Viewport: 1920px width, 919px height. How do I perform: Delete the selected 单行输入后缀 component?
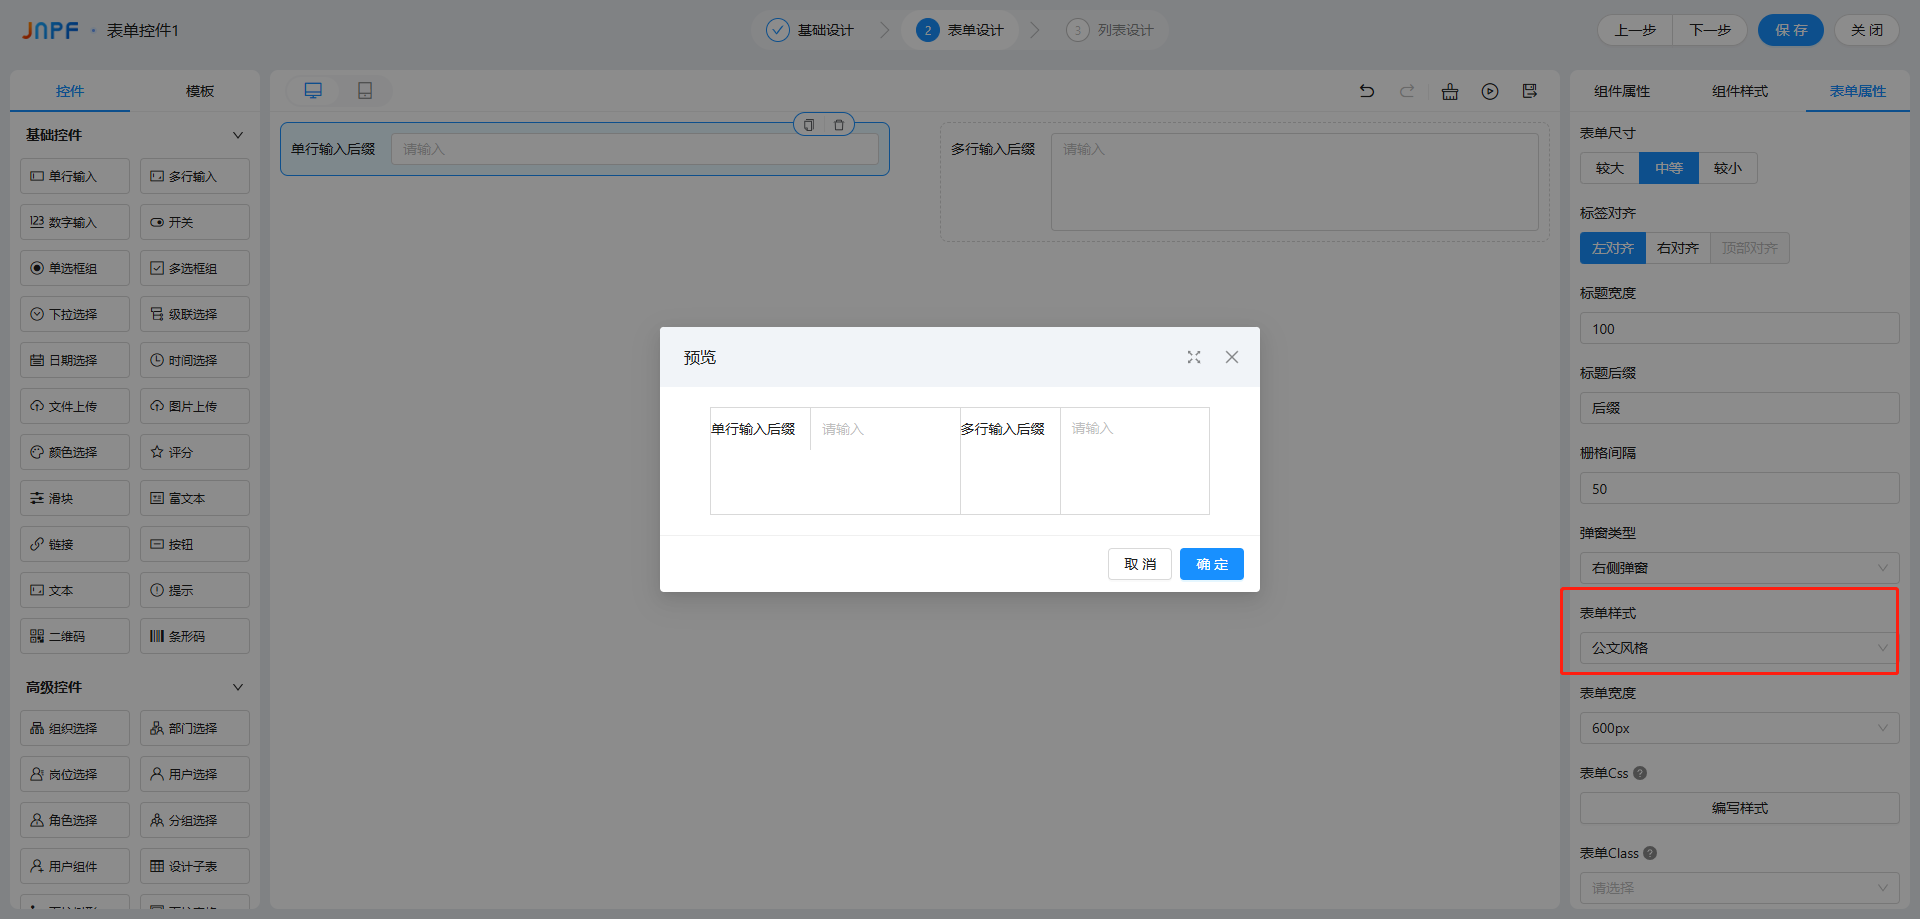tap(839, 125)
